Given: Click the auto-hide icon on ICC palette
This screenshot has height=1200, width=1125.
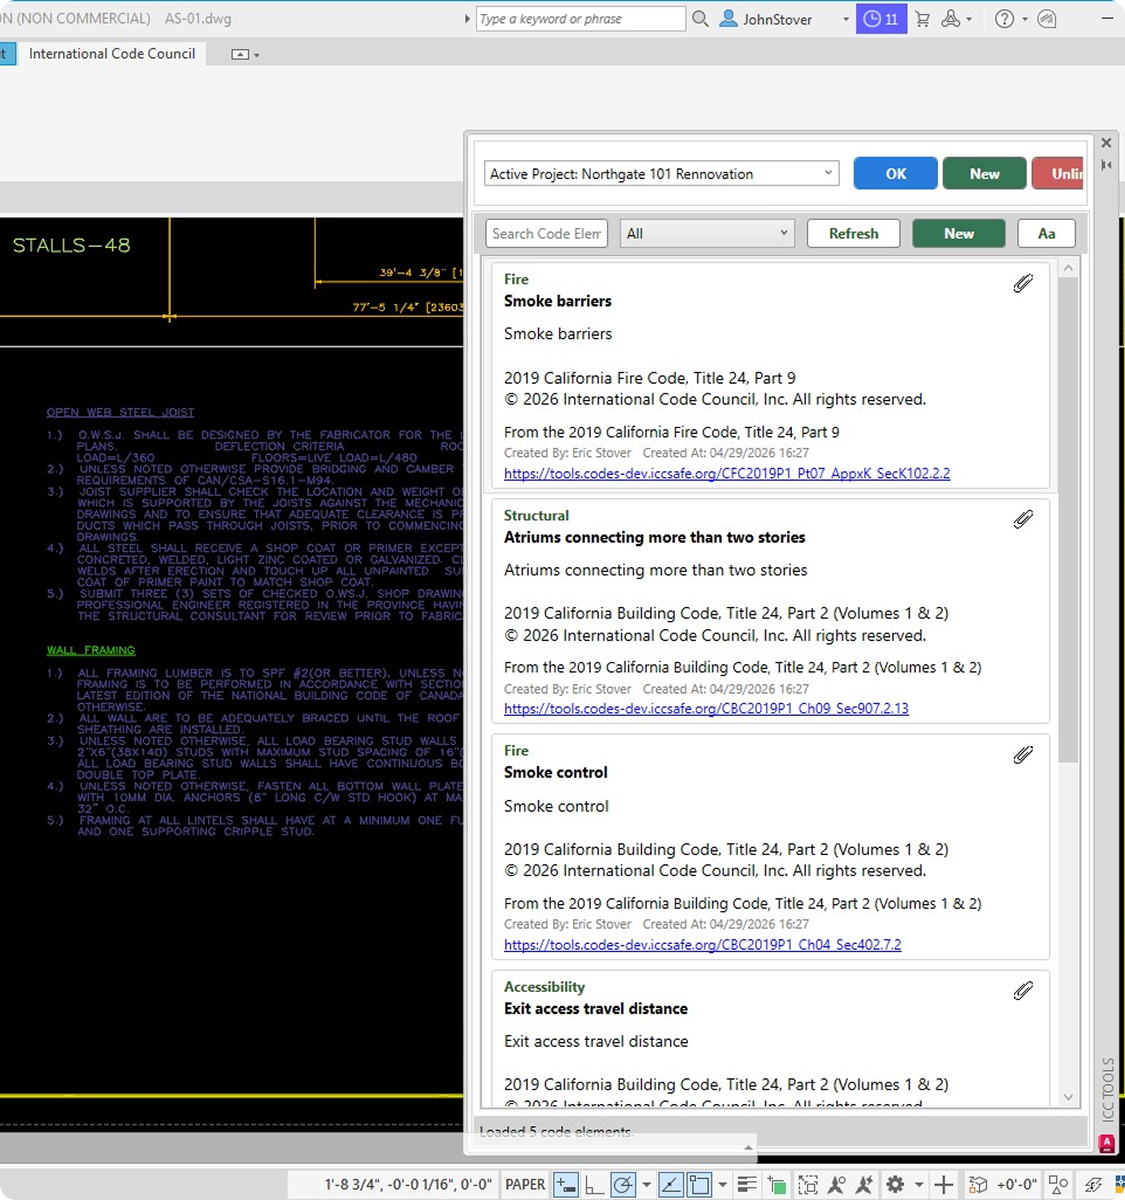Looking at the screenshot, I should pyautogui.click(x=1106, y=165).
